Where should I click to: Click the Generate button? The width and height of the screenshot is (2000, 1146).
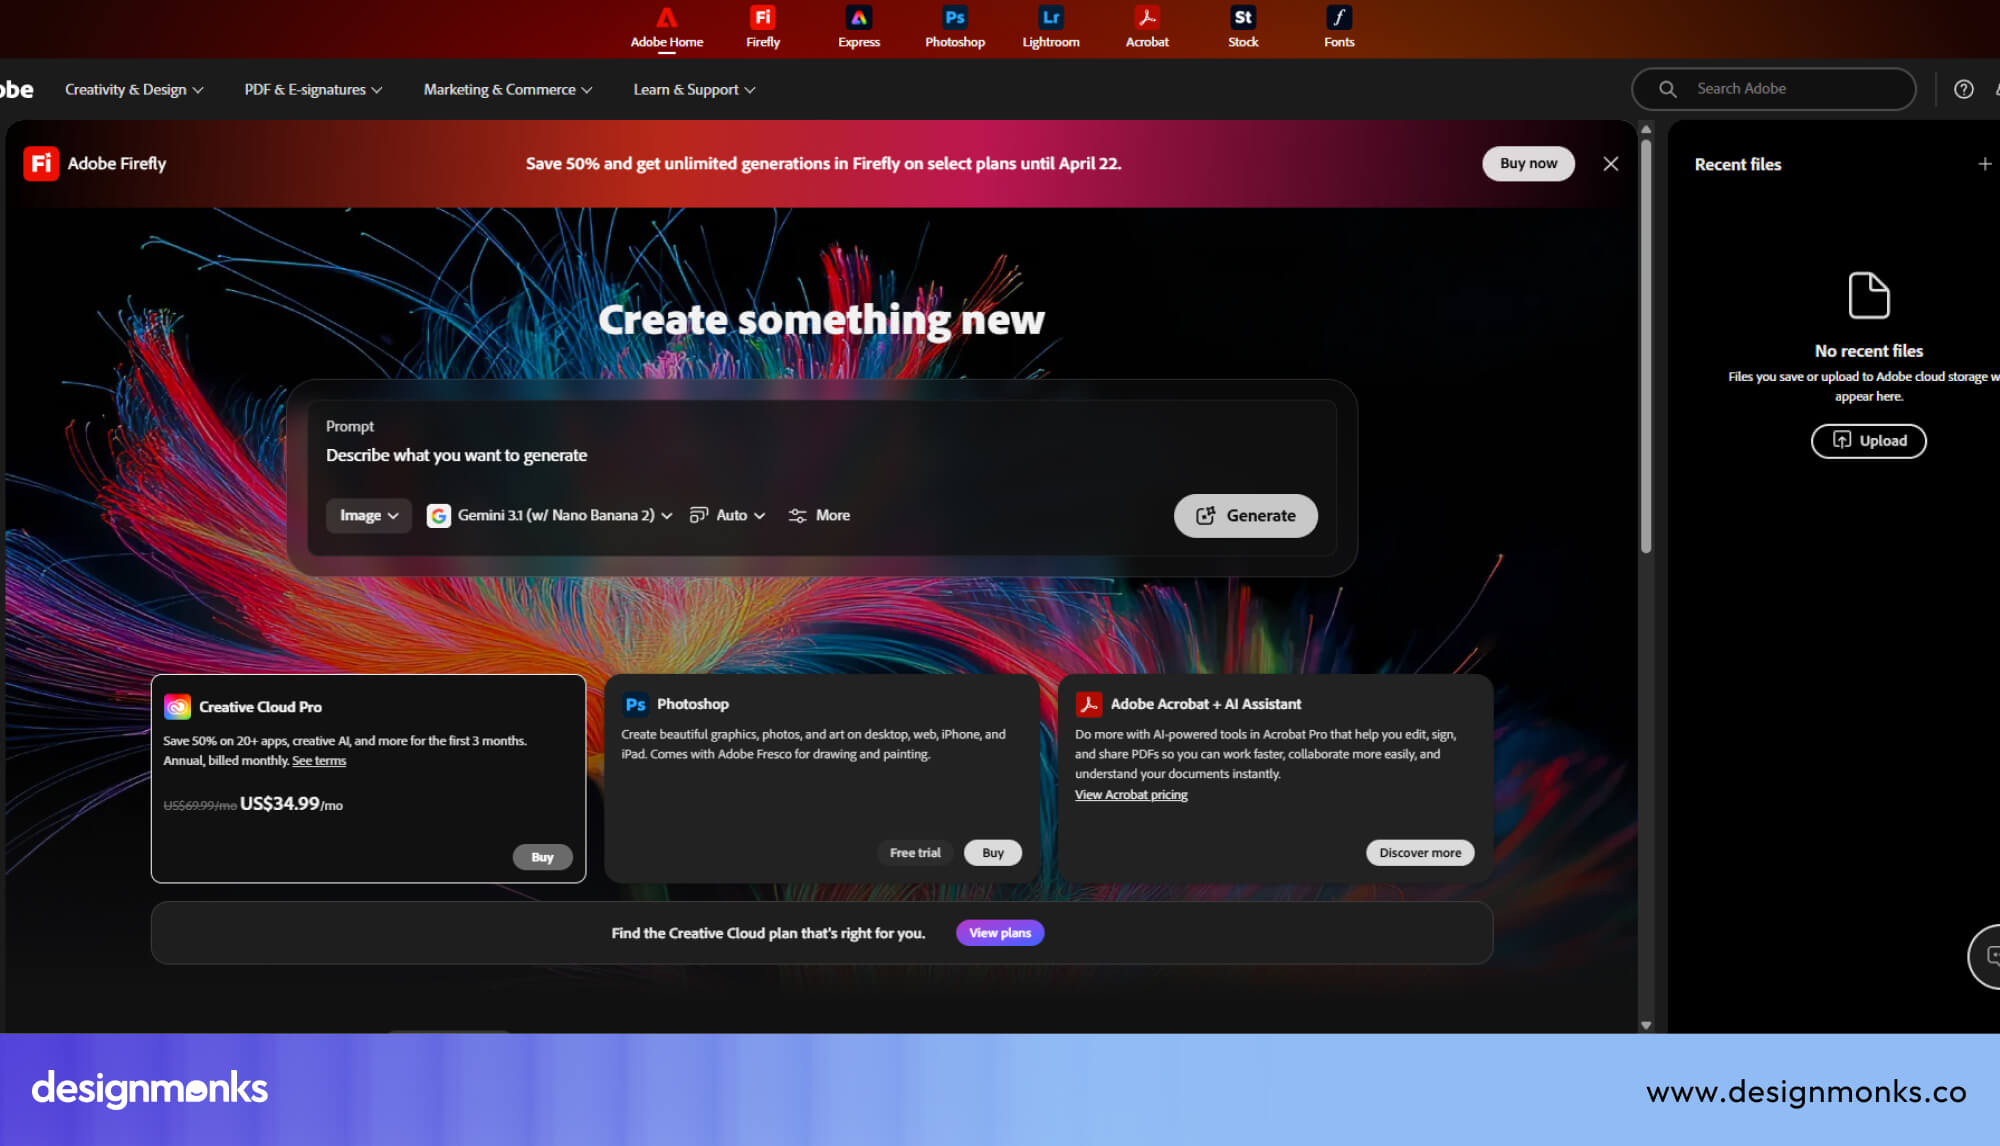1245,515
